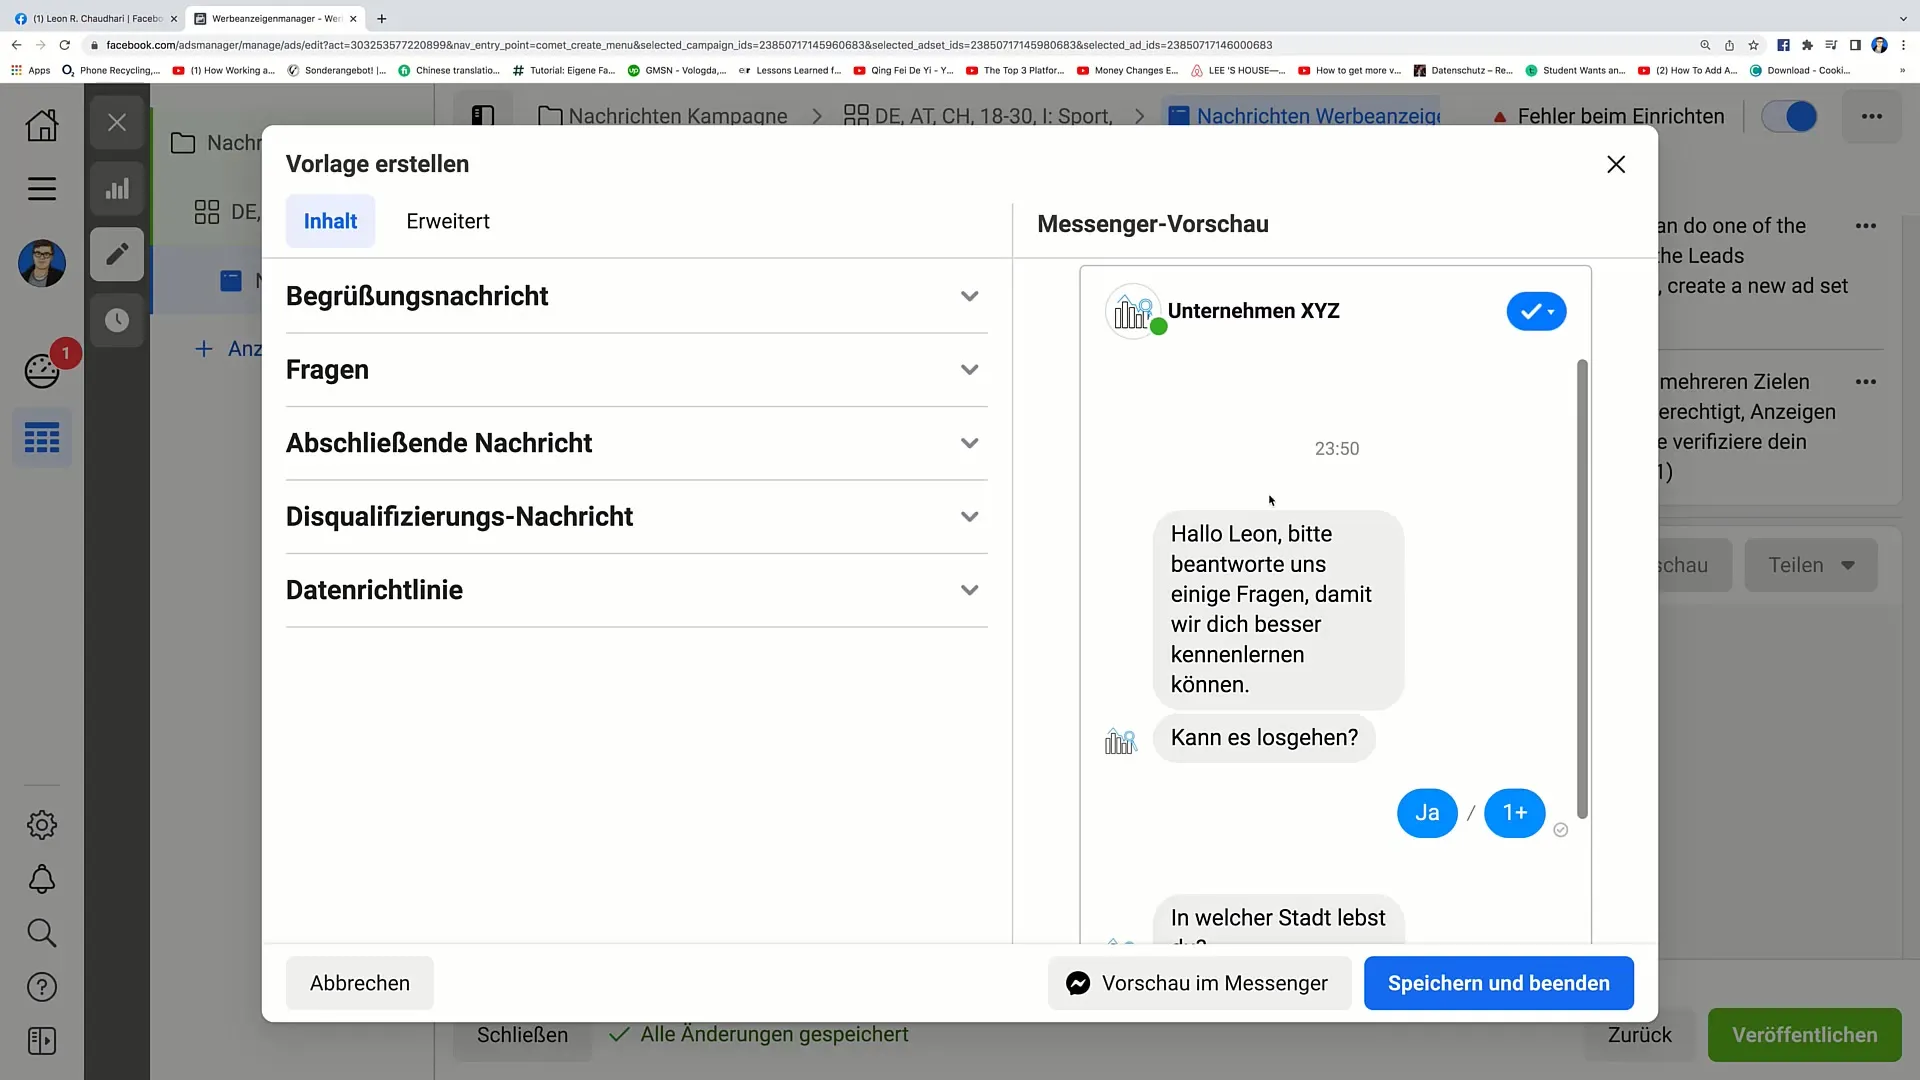The height and width of the screenshot is (1080, 1920).
Task: Switch to the Inhalt tab
Action: coord(330,221)
